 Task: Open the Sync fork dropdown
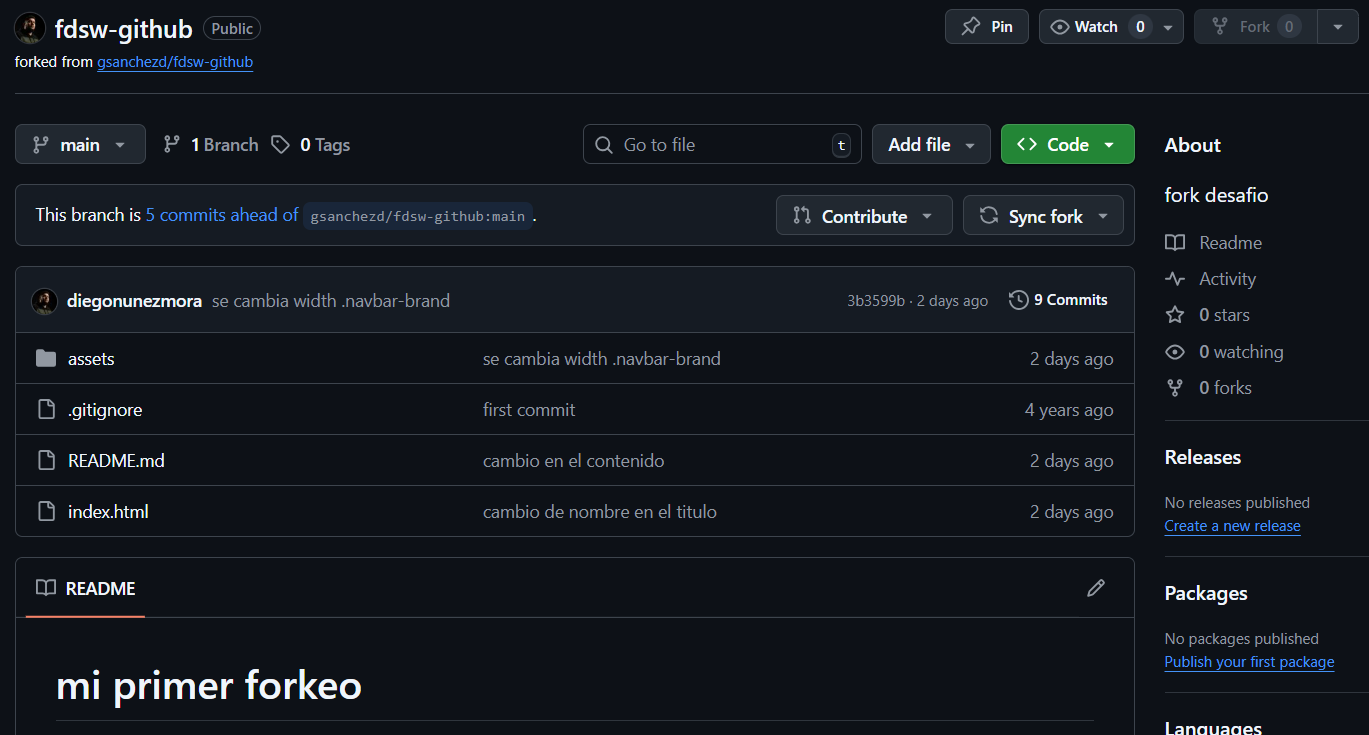(1043, 216)
